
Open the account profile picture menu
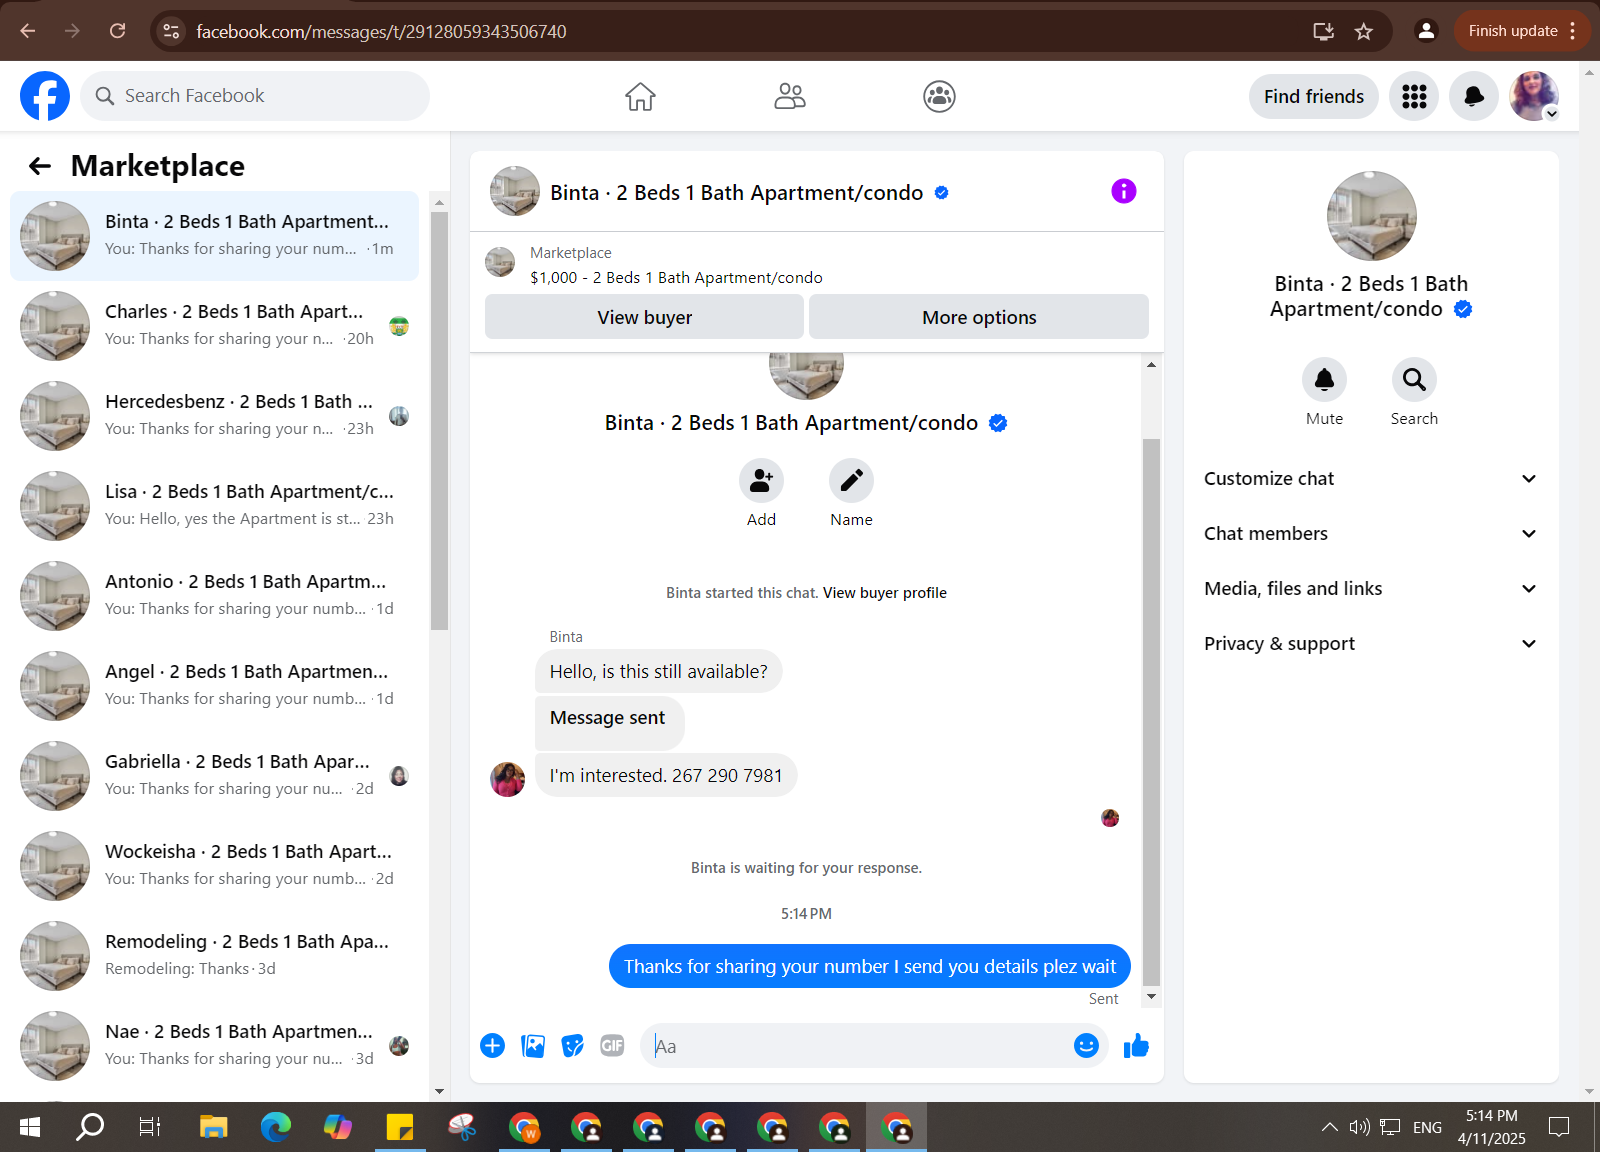[x=1534, y=96]
